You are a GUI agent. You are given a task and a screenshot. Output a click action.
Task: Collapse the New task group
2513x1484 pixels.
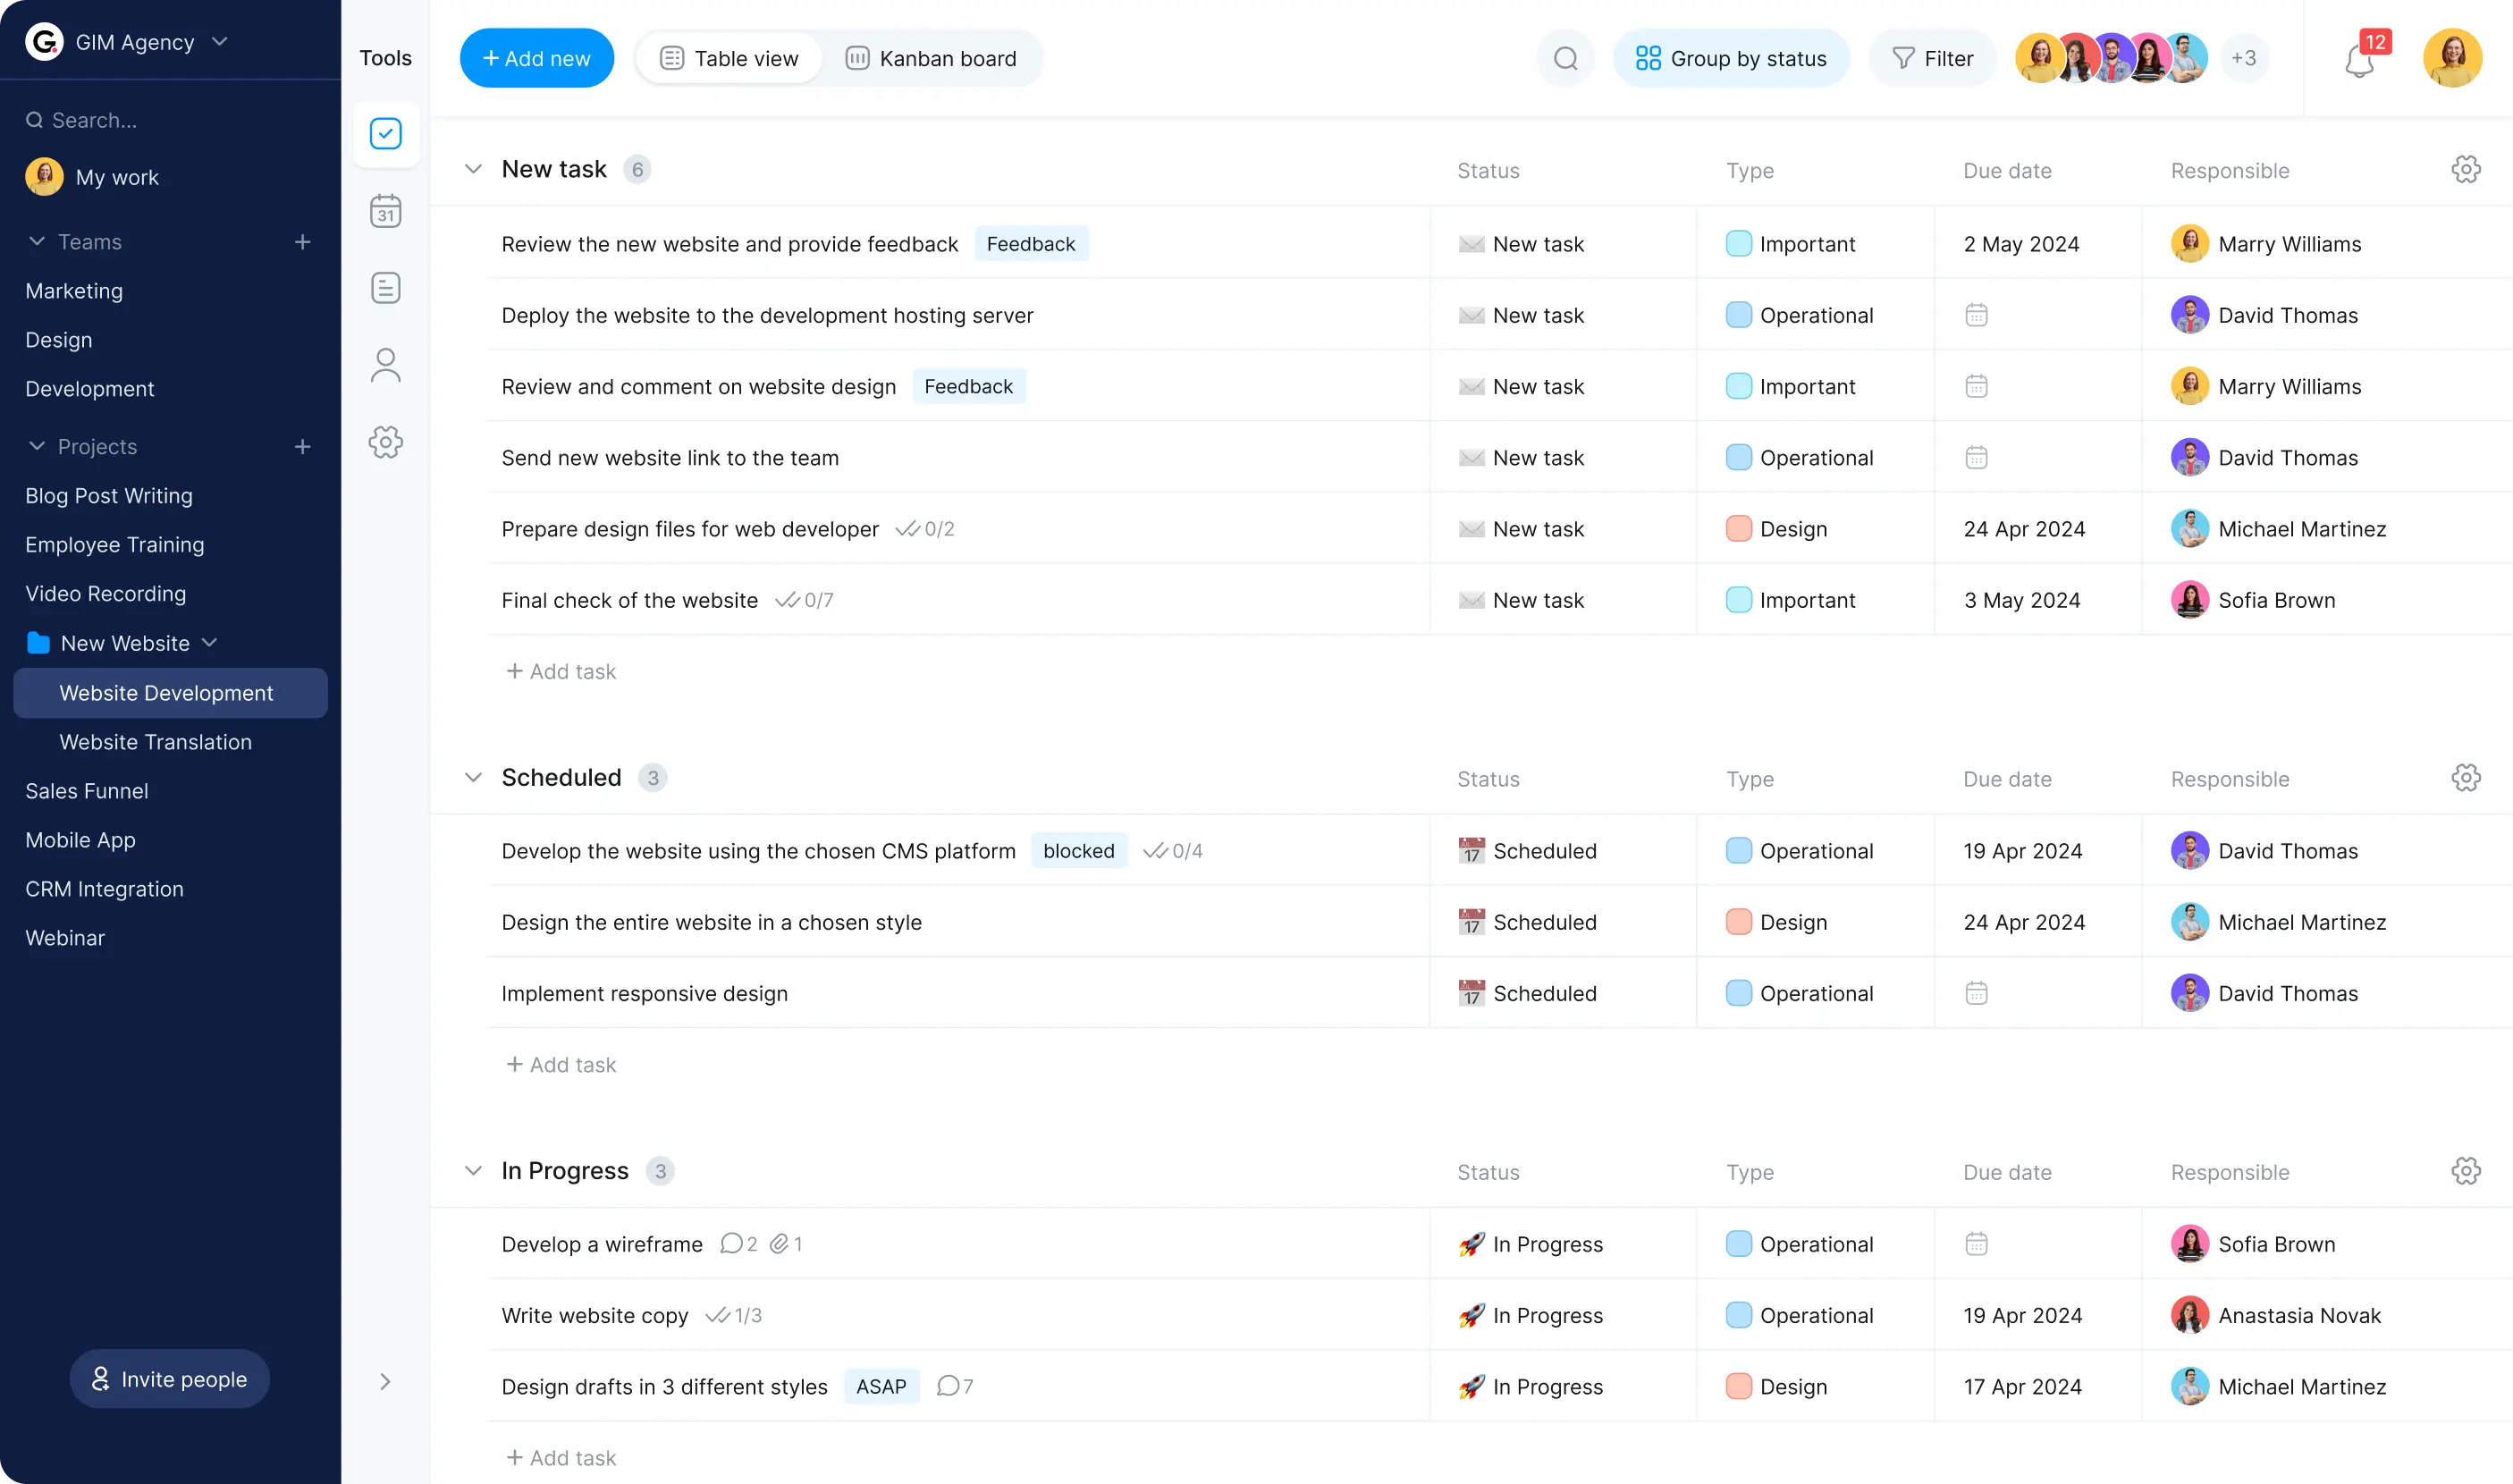pyautogui.click(x=473, y=169)
